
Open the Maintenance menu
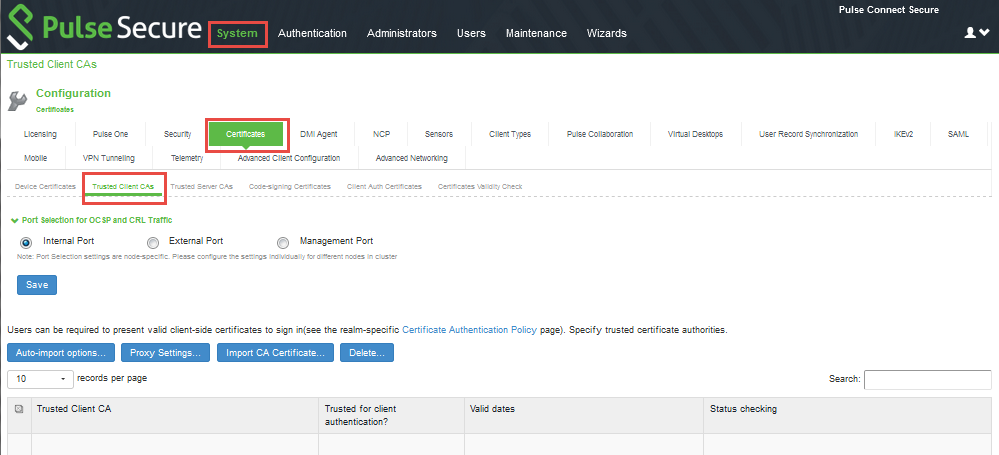tap(536, 33)
